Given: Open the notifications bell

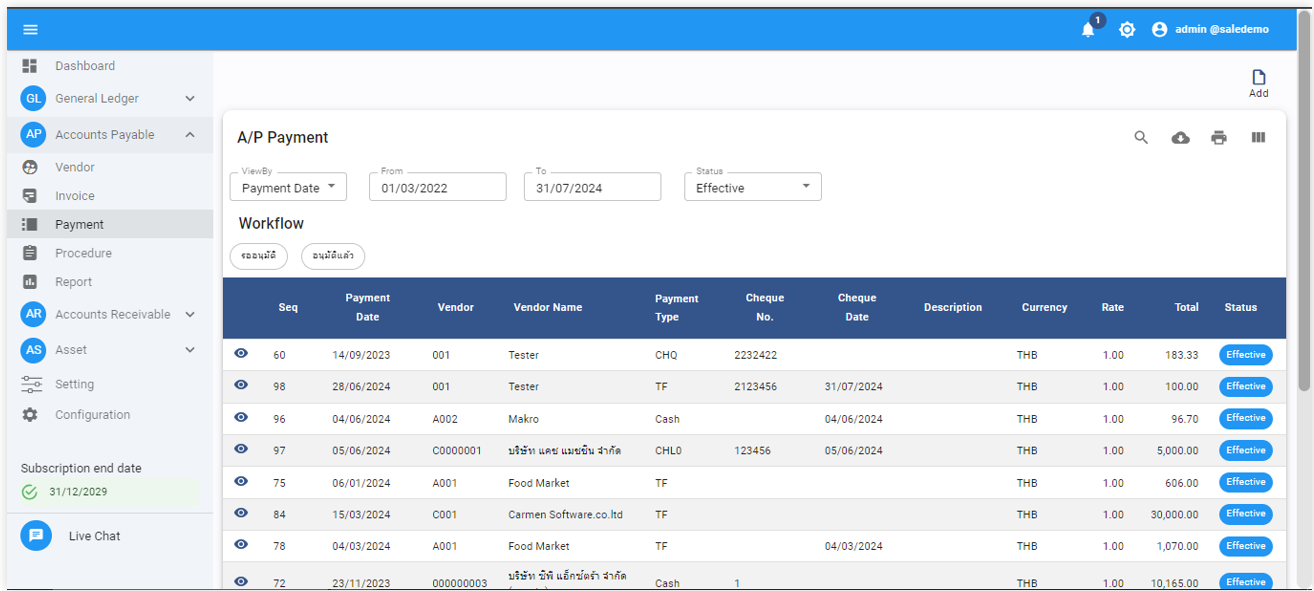Looking at the screenshot, I should 1088,30.
